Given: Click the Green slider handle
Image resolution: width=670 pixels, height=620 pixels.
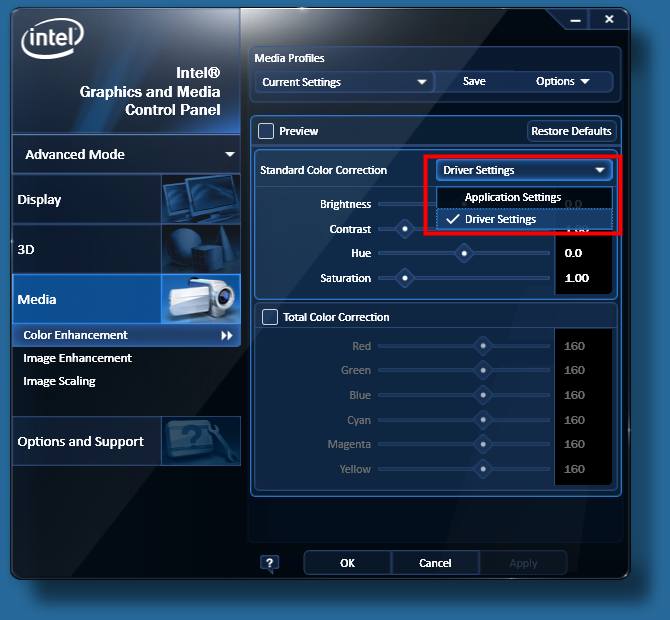Looking at the screenshot, I should click(x=483, y=370).
